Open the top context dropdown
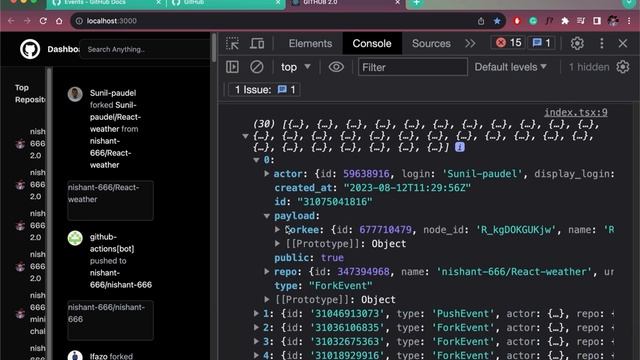The height and width of the screenshot is (360, 640). coord(296,67)
